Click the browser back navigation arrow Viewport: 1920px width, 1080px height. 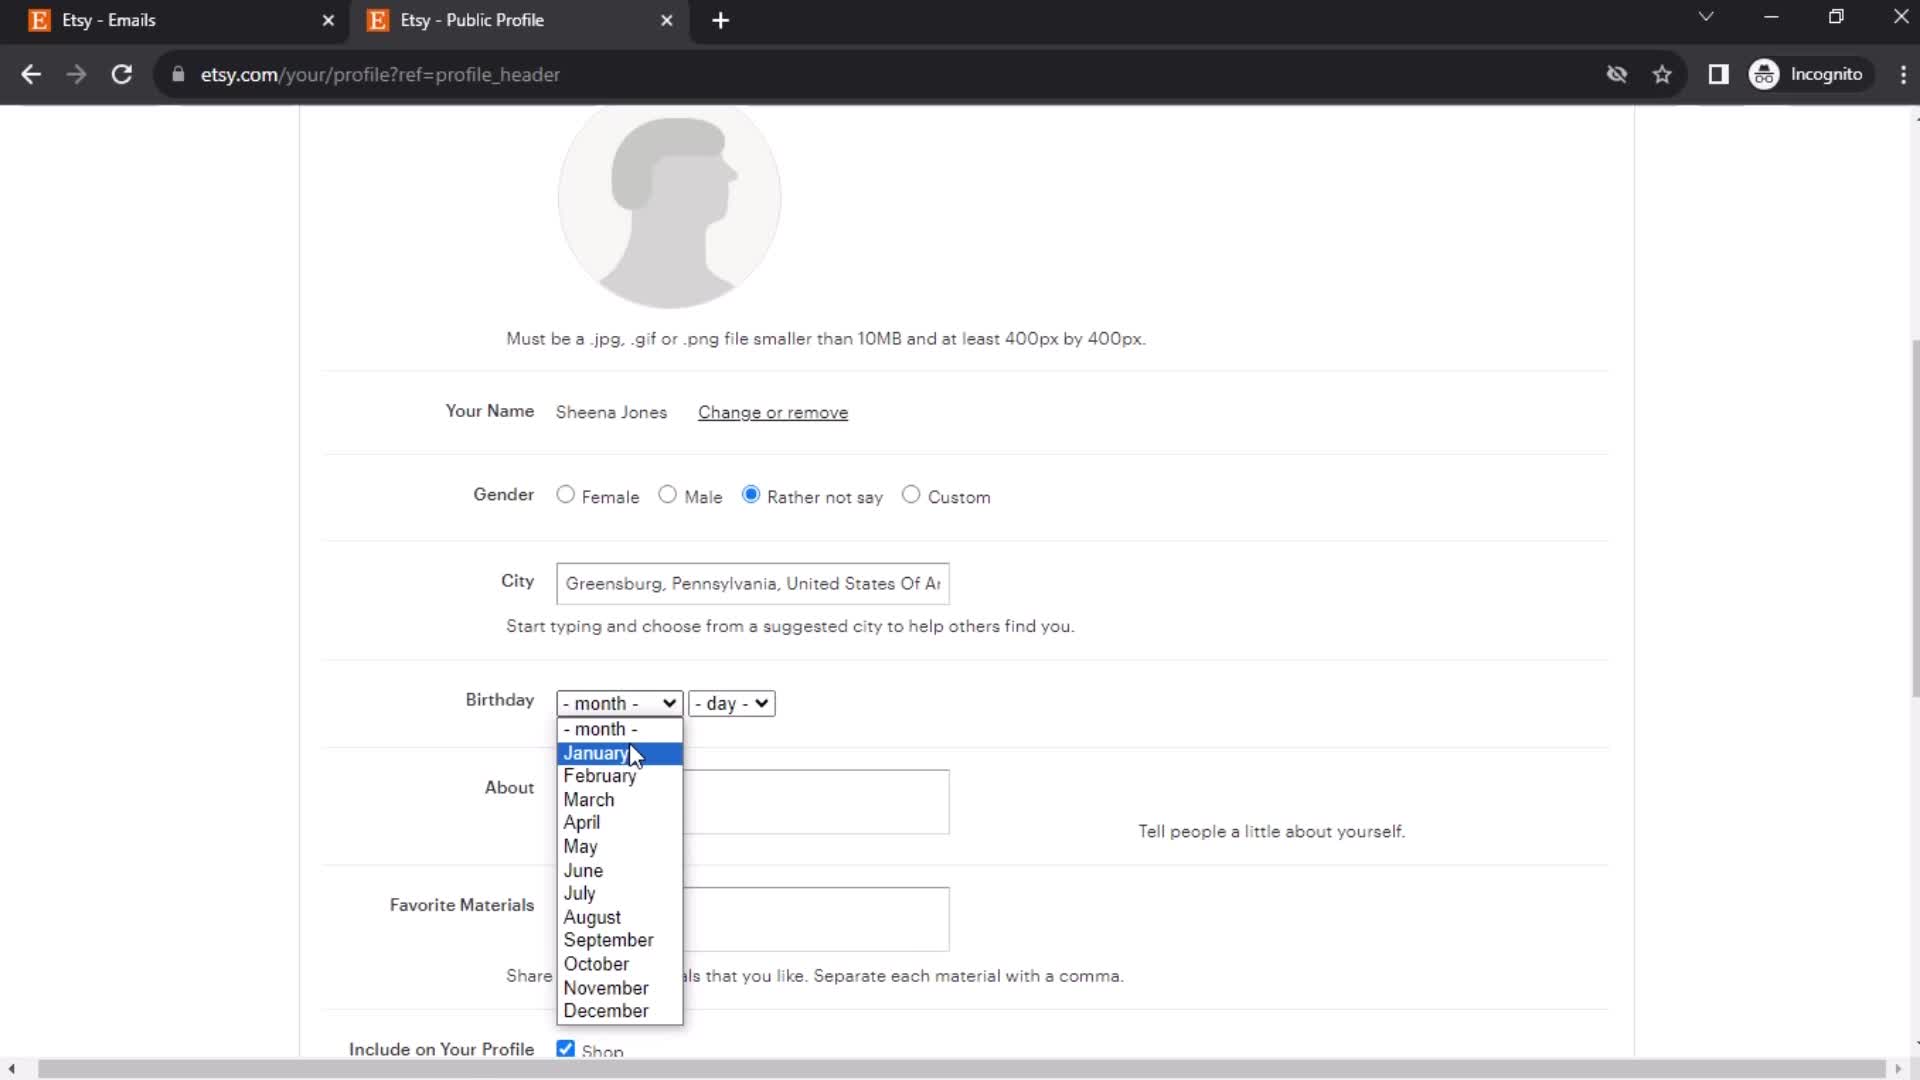tap(32, 74)
